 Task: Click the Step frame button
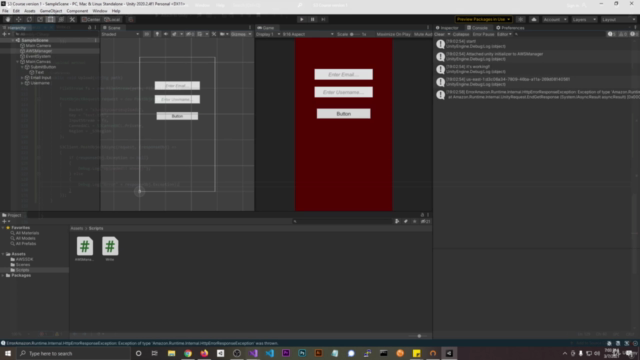[x=323, y=19]
